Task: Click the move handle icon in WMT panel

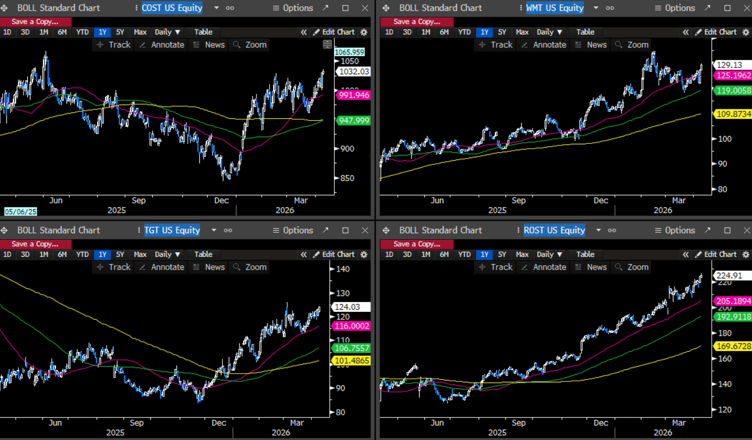Action: (386, 8)
